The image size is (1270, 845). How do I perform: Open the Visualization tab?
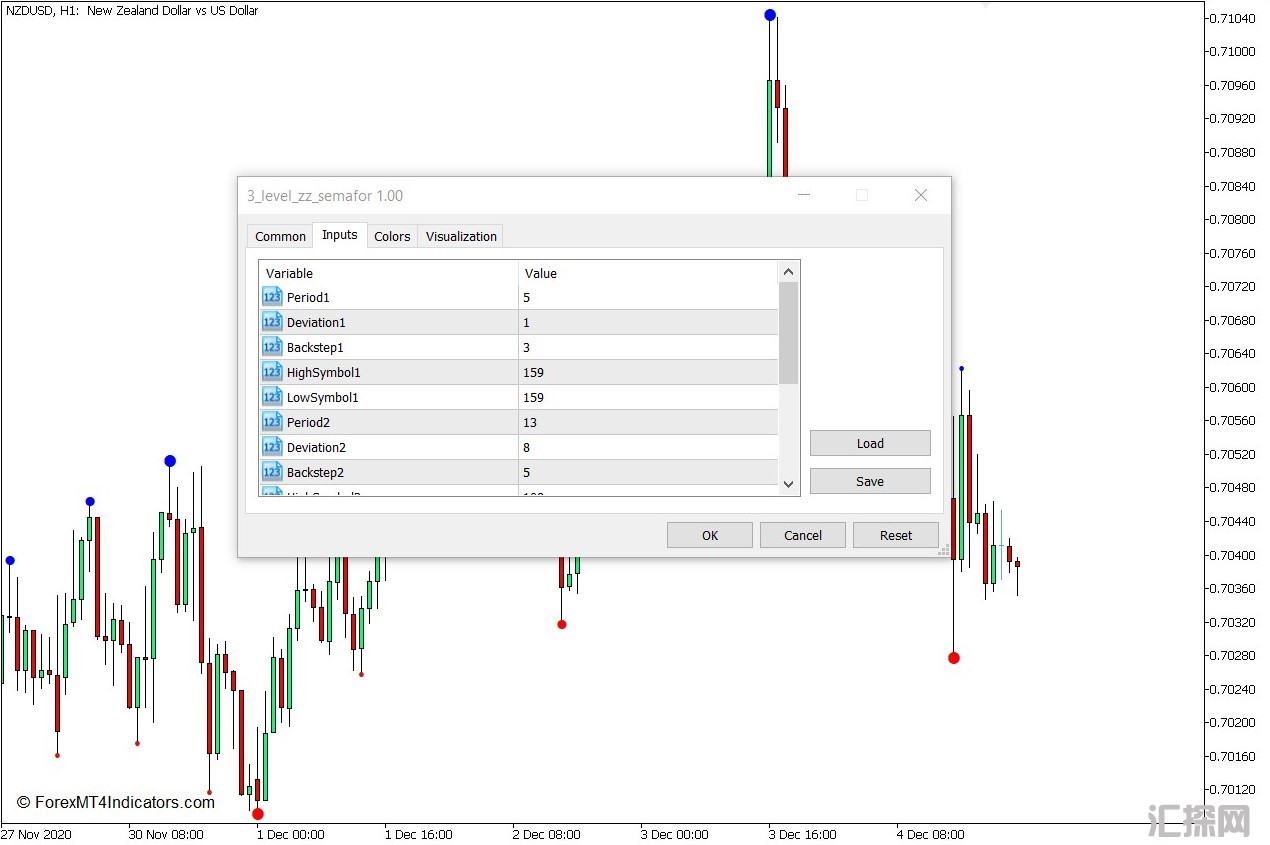461,236
